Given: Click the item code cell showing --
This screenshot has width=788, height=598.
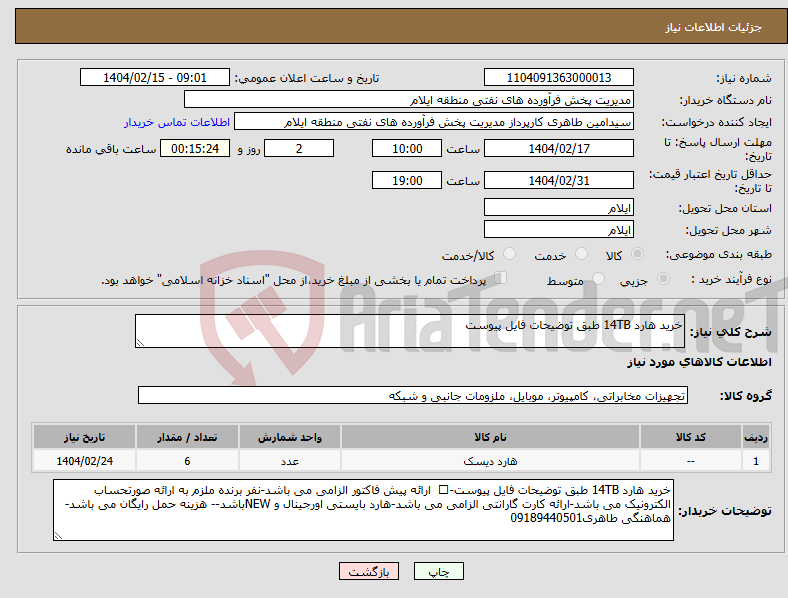Looking at the screenshot, I should pos(691,461).
